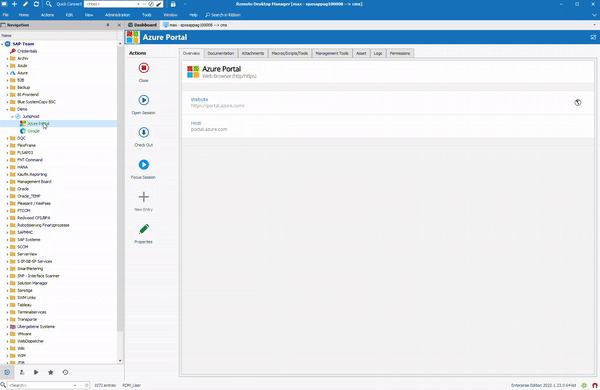Expand the VMware folder
The width and height of the screenshot is (600, 390).
coord(7,334)
